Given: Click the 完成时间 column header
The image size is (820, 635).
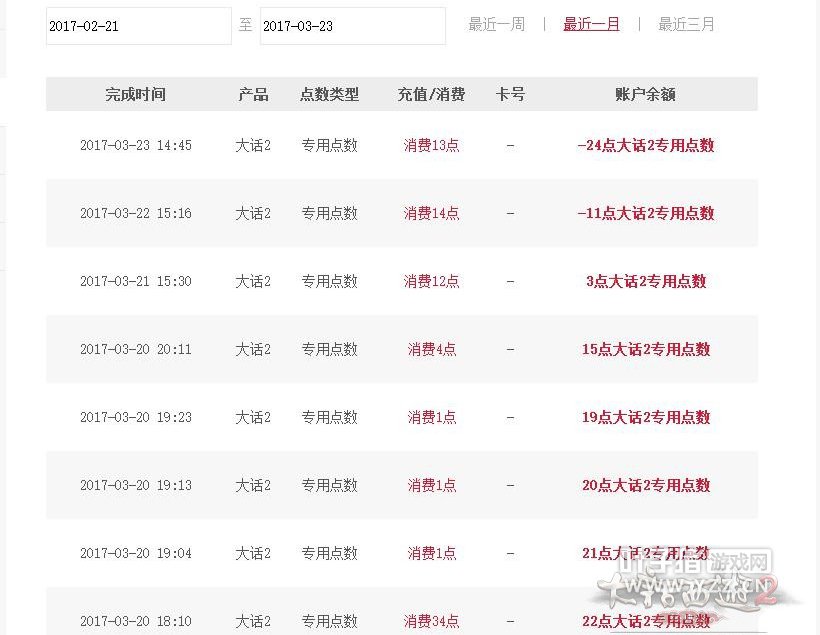Looking at the screenshot, I should tap(135, 94).
